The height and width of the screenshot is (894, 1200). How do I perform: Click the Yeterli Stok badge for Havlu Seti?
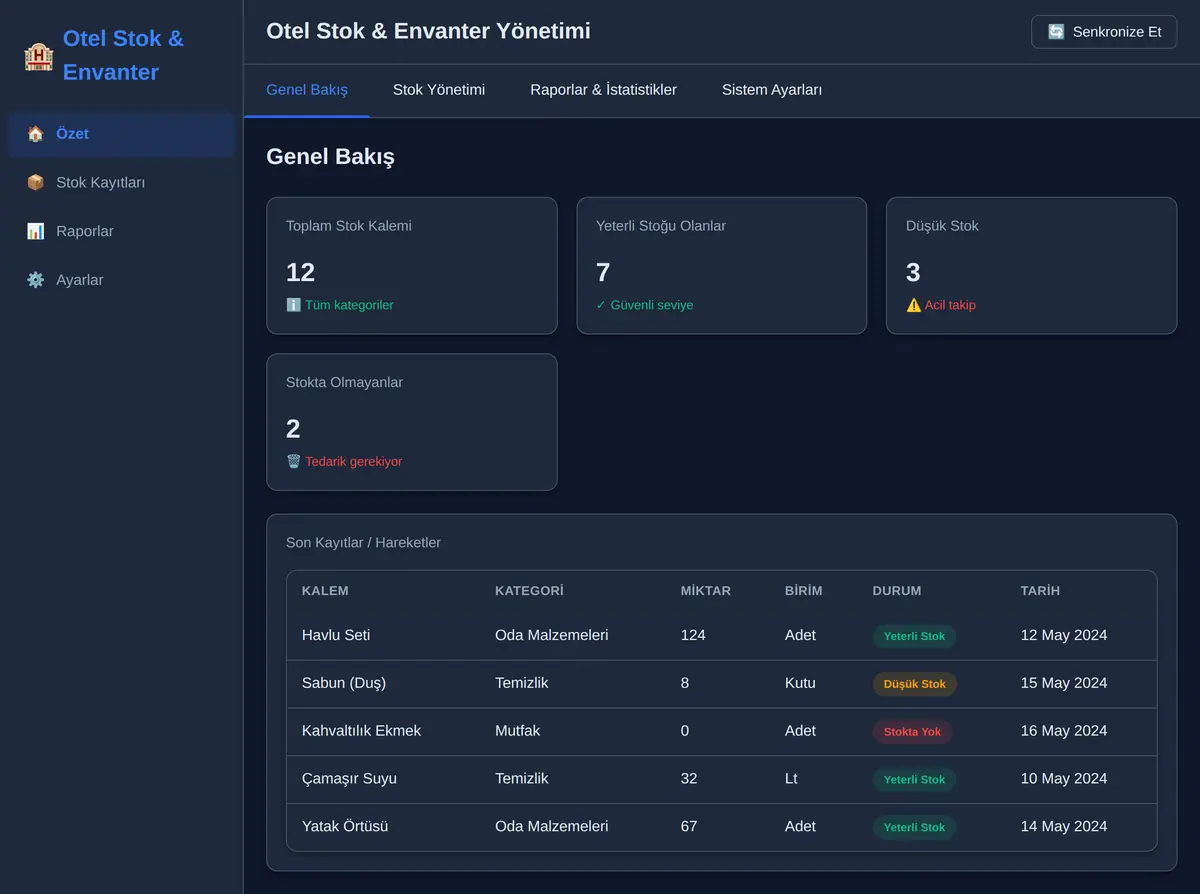[915, 636]
